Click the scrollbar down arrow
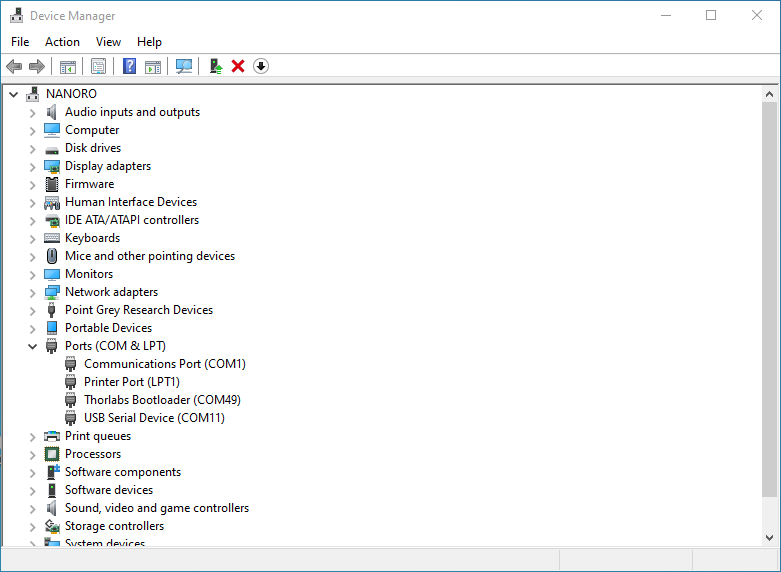The image size is (781, 572). [x=769, y=538]
